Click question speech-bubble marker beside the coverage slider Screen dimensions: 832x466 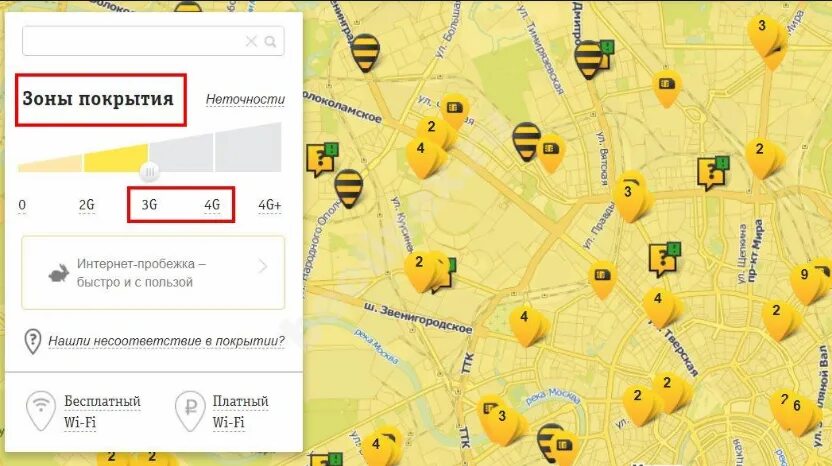click(321, 160)
